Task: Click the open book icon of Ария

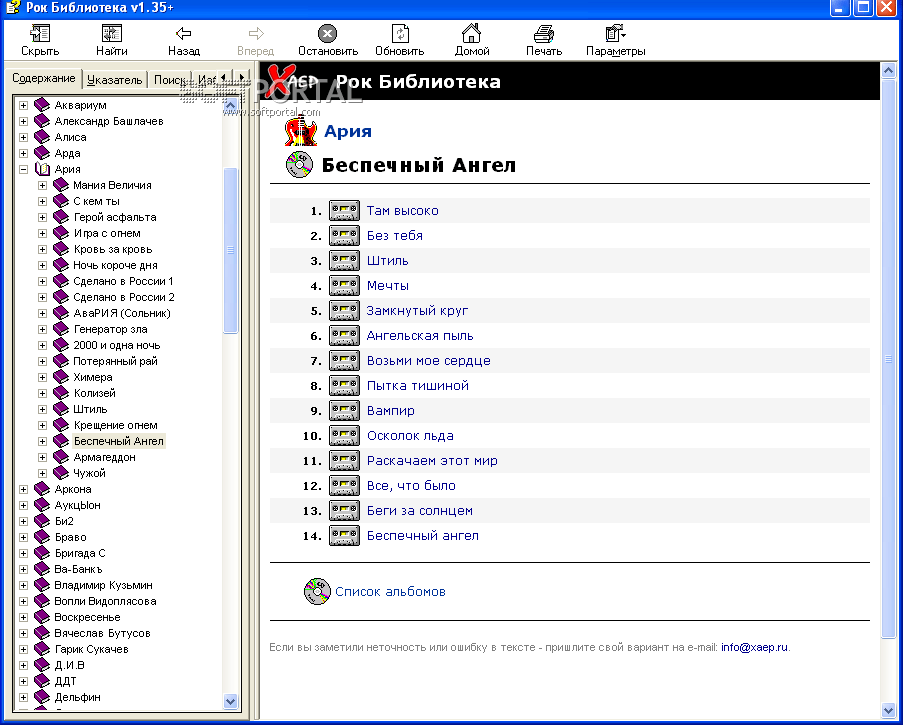Action: click(x=43, y=169)
